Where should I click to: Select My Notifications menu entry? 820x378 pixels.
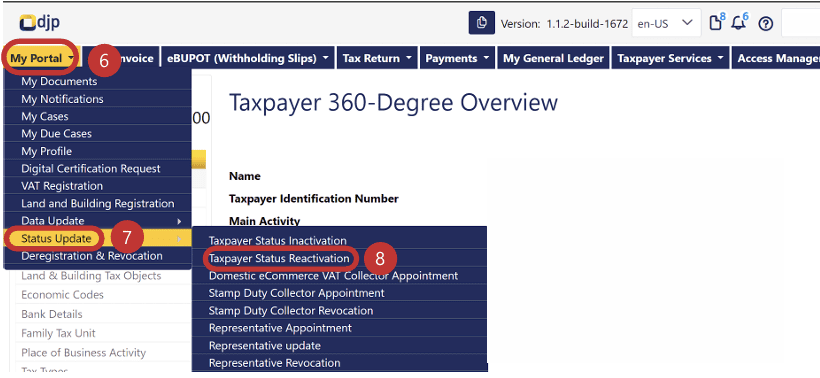(98, 99)
